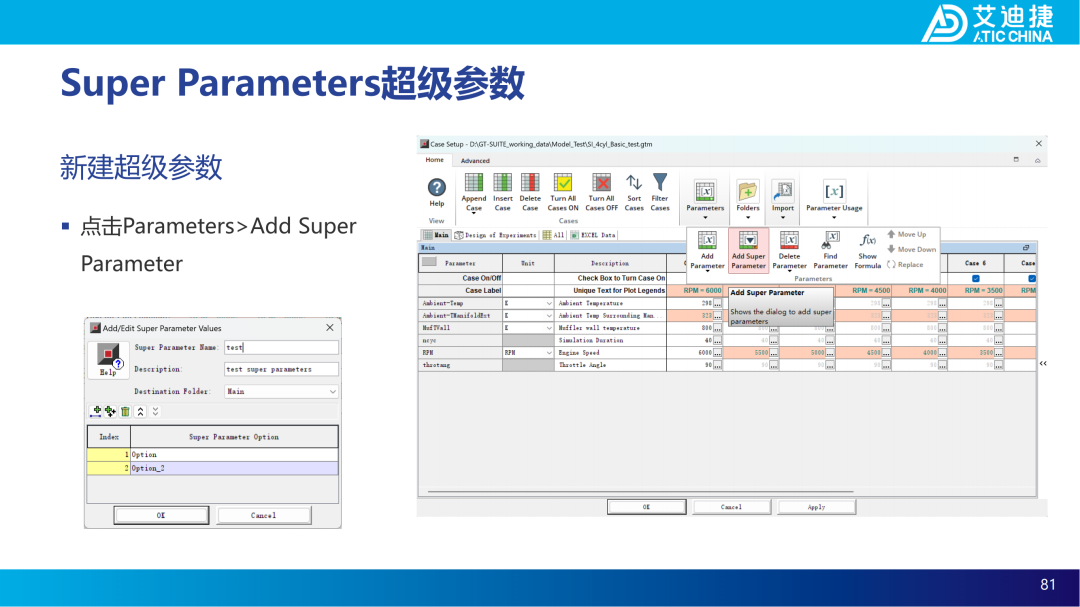Click the Filter Cases funnel icon
Image resolution: width=1080 pixels, height=607 pixels.
(x=660, y=183)
